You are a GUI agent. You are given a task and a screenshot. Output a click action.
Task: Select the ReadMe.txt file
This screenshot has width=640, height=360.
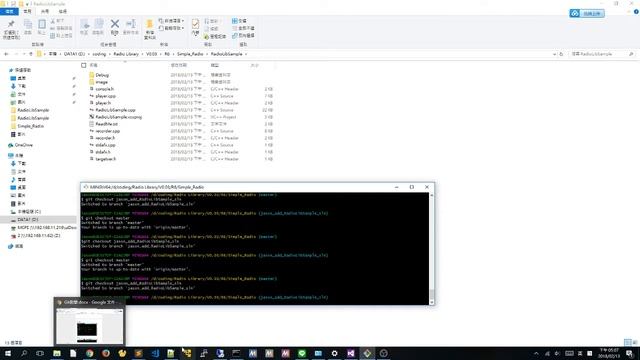point(107,124)
